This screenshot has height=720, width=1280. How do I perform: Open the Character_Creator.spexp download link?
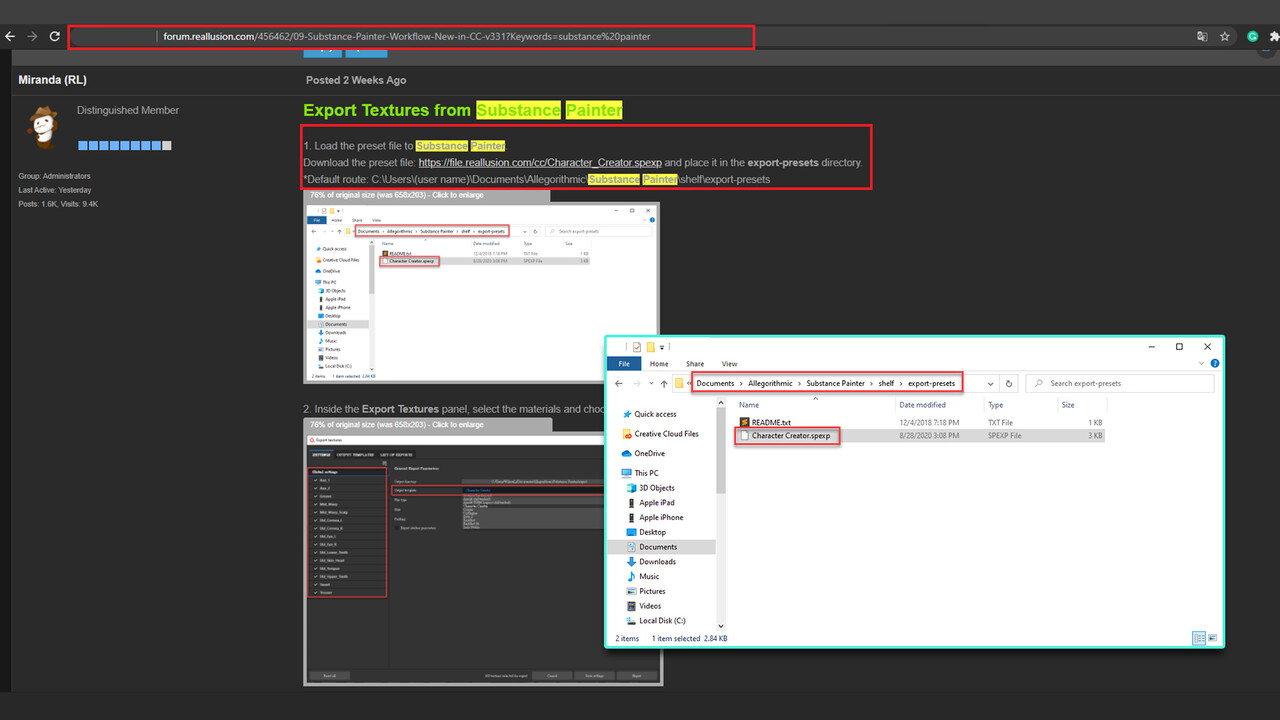pyautogui.click(x=540, y=162)
